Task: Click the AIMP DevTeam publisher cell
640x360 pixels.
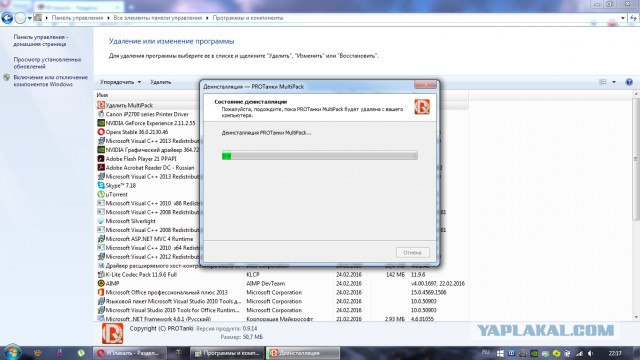Action: click(266, 284)
